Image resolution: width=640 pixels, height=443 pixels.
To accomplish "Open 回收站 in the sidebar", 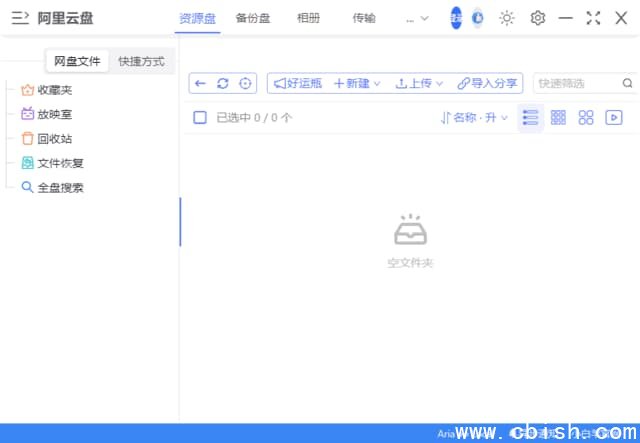I will click(x=47, y=139).
